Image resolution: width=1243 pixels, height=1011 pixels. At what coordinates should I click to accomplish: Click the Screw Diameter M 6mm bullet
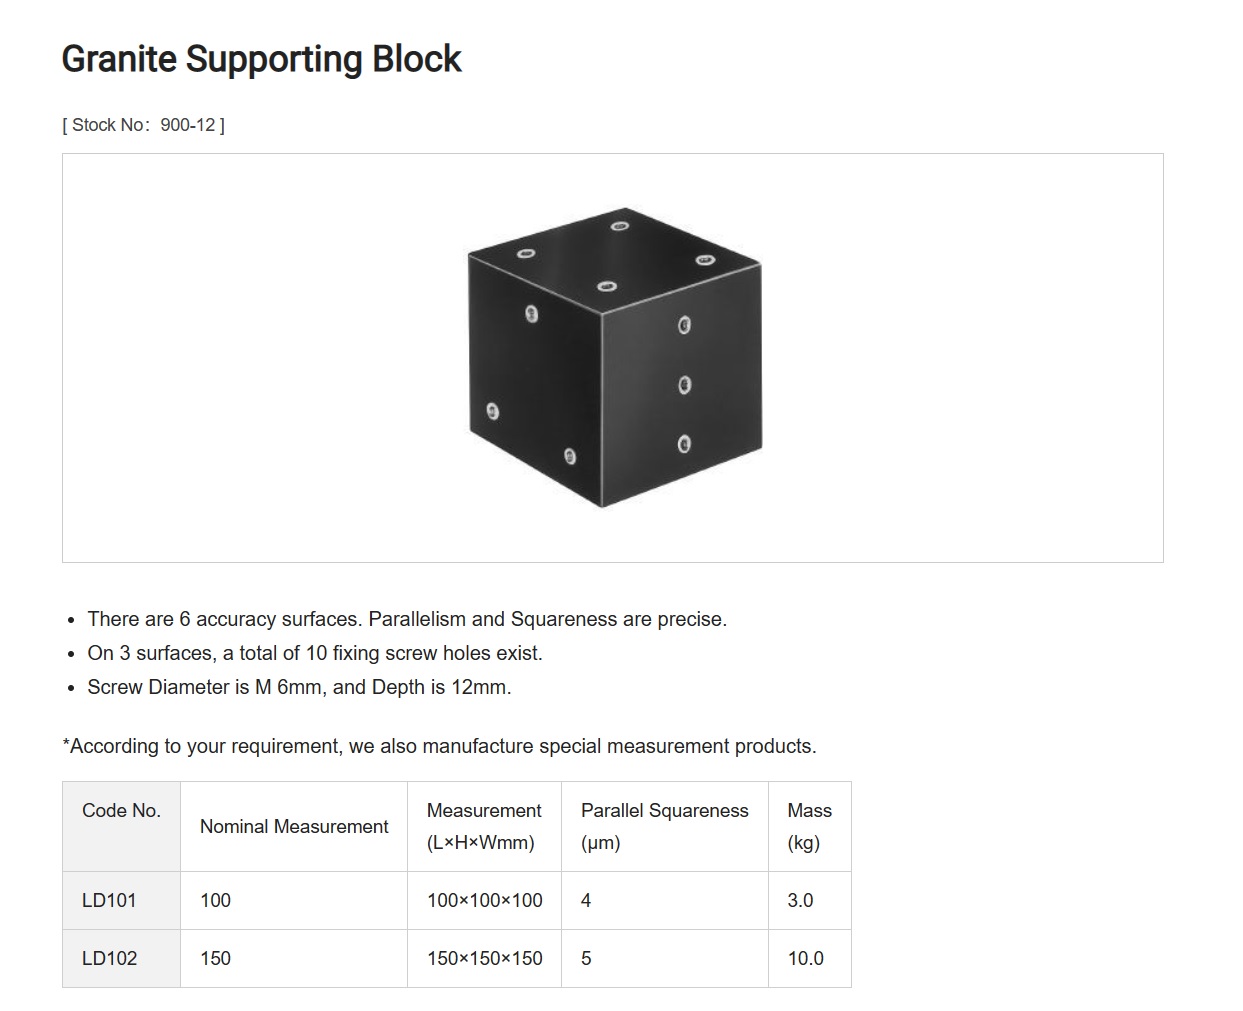click(x=299, y=687)
